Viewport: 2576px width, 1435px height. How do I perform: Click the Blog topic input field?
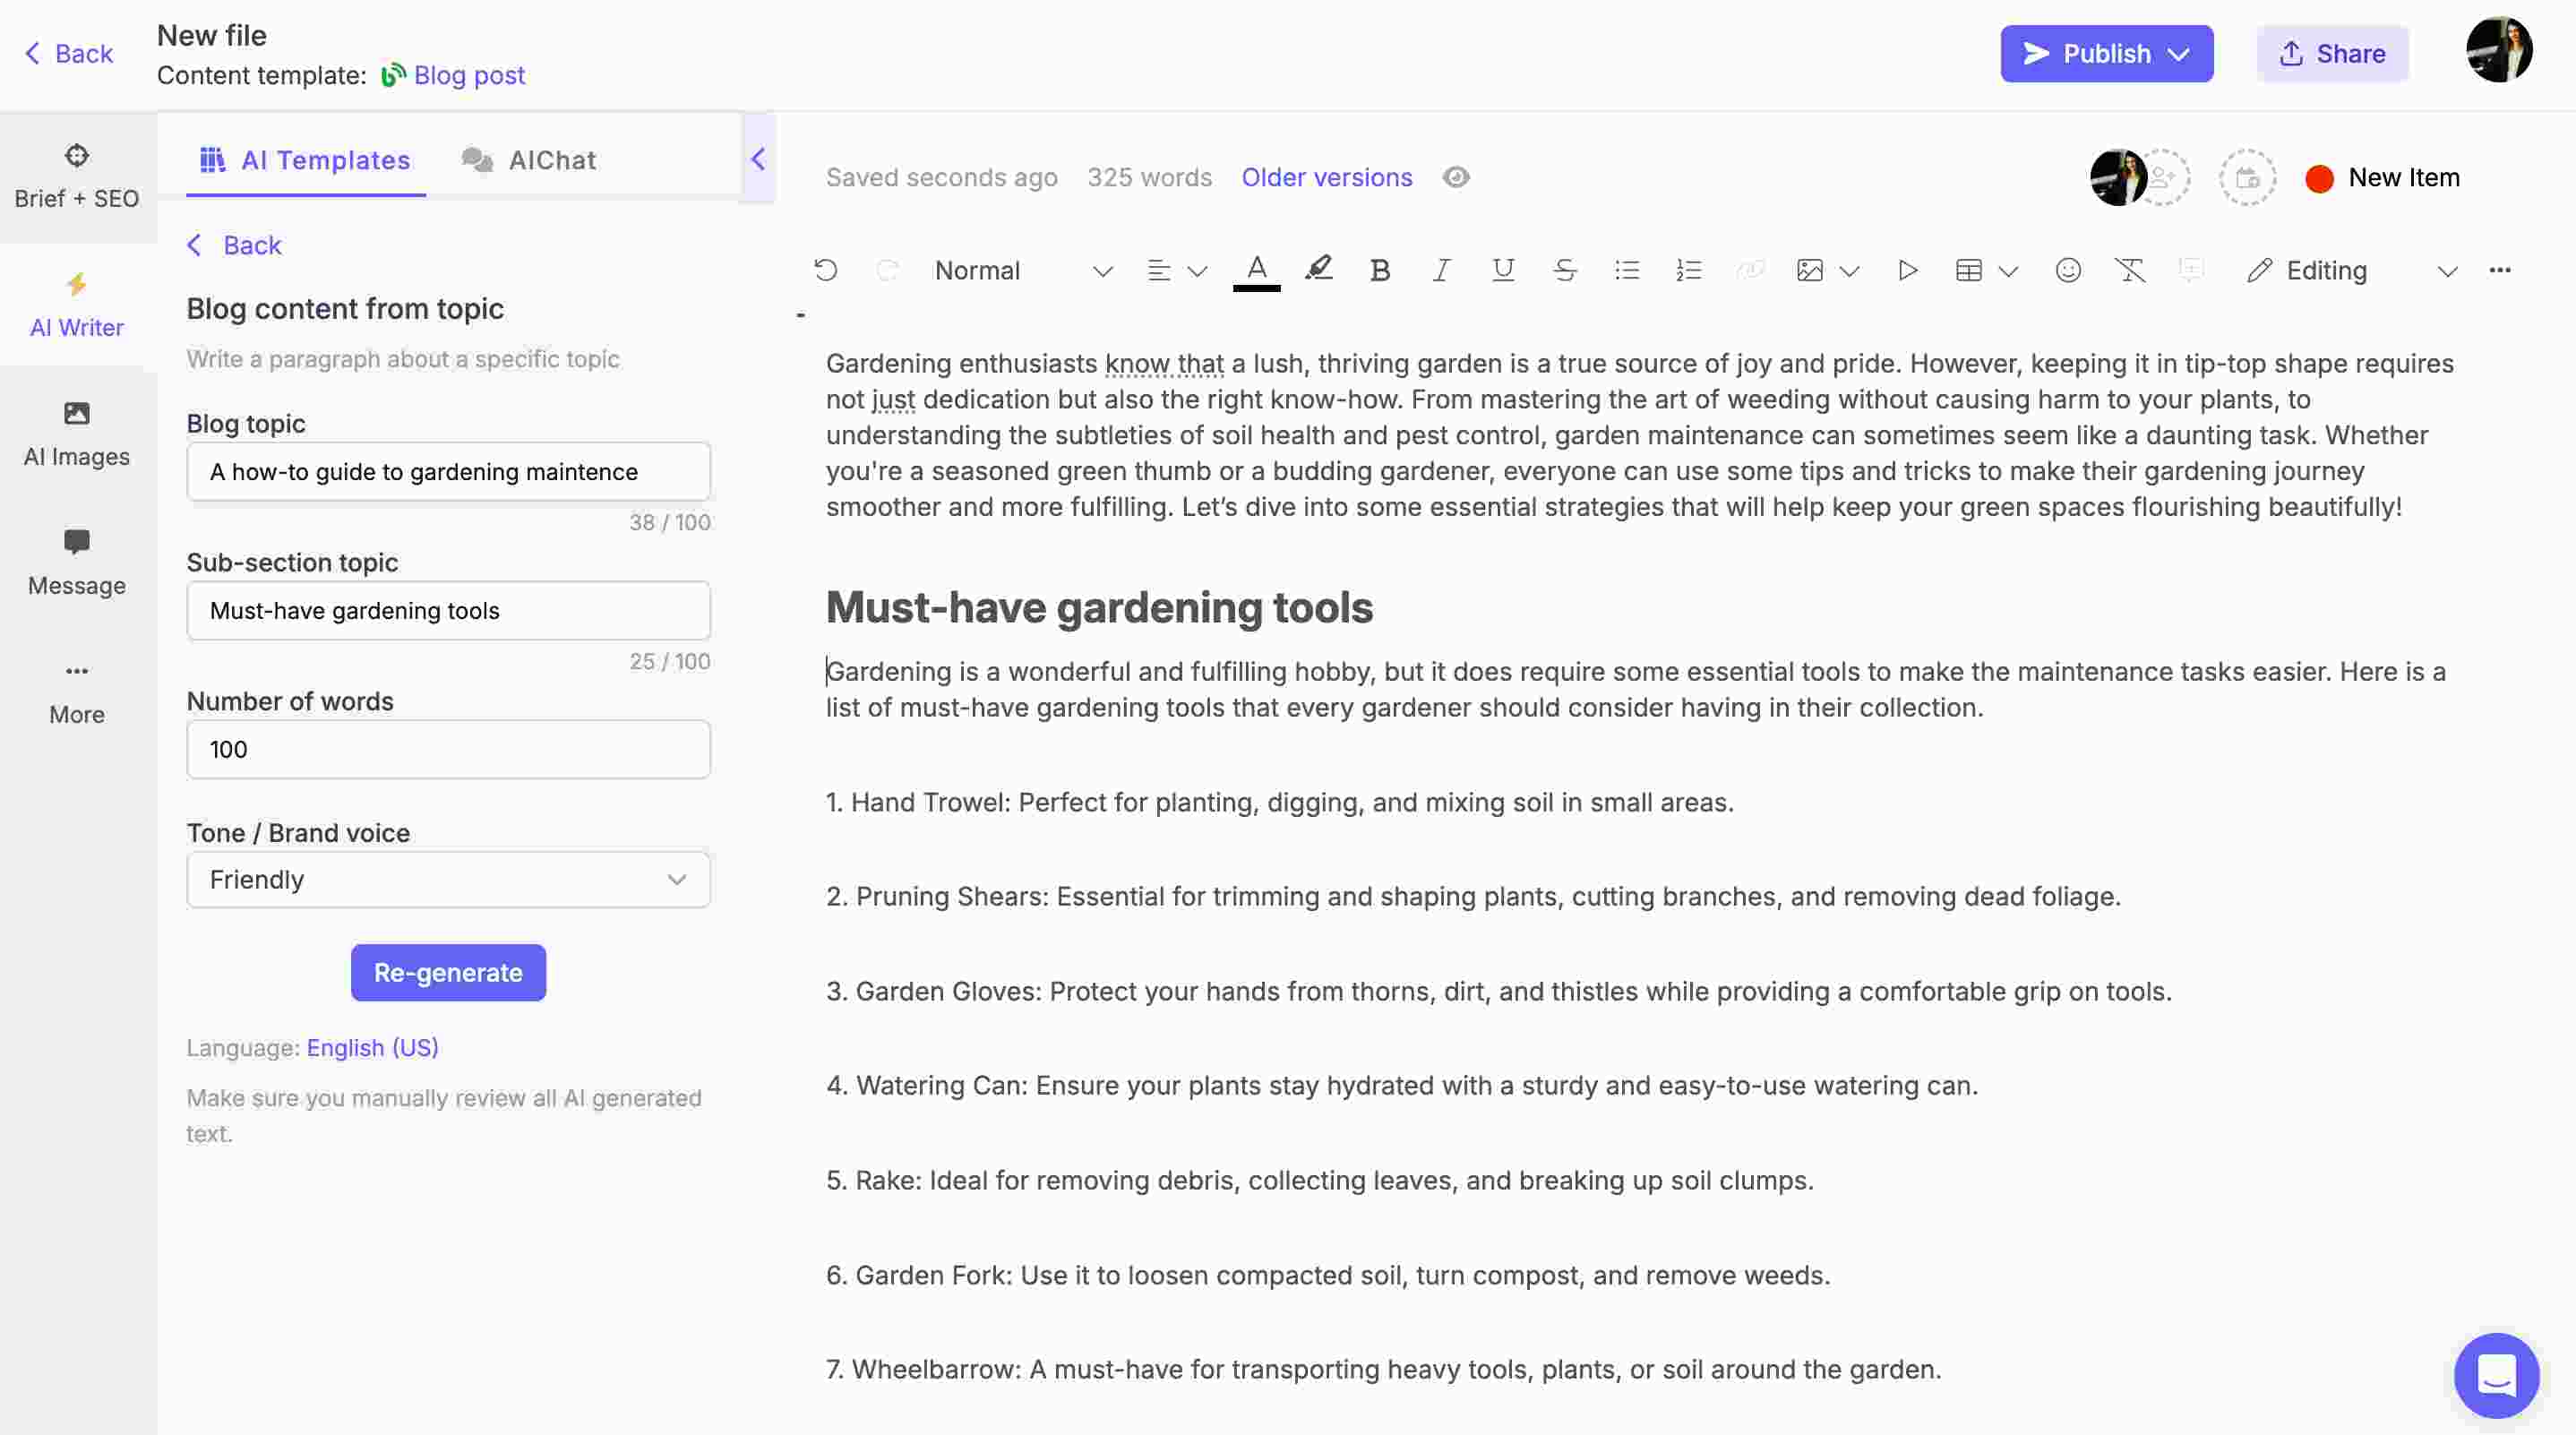(448, 472)
